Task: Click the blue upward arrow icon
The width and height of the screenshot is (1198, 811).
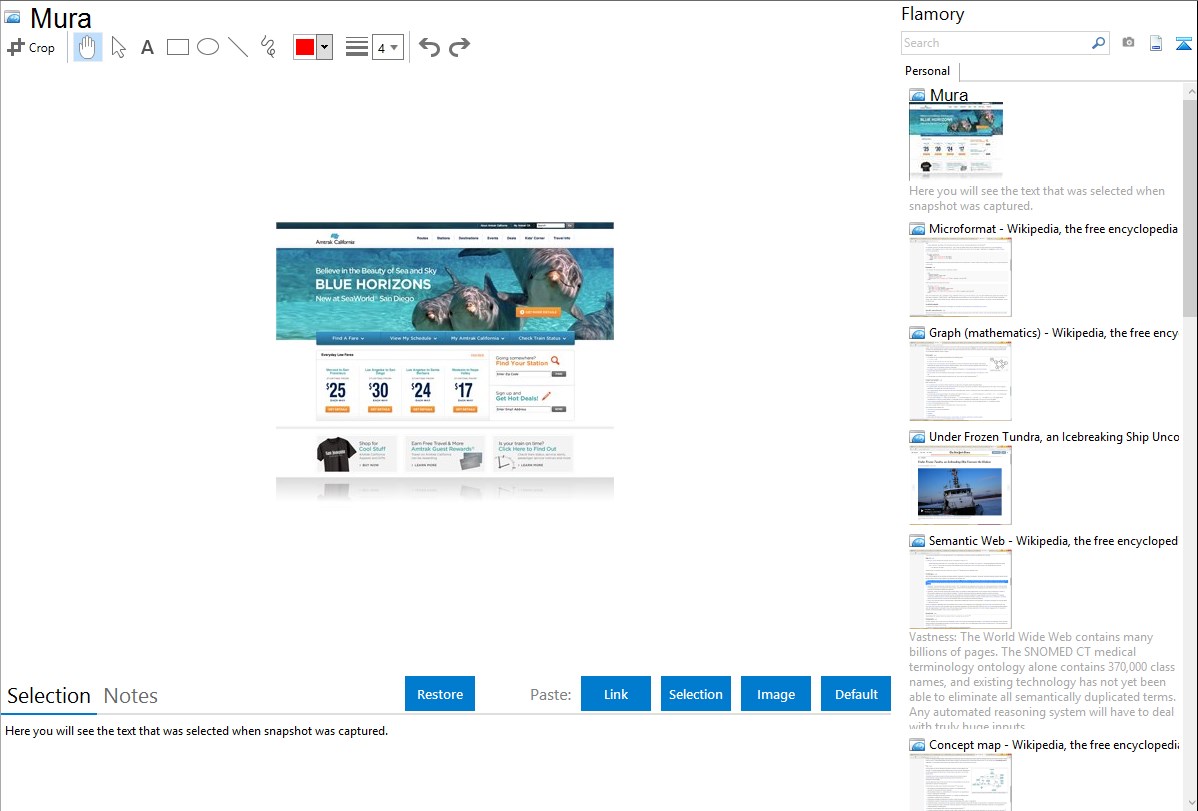Action: [1183, 43]
